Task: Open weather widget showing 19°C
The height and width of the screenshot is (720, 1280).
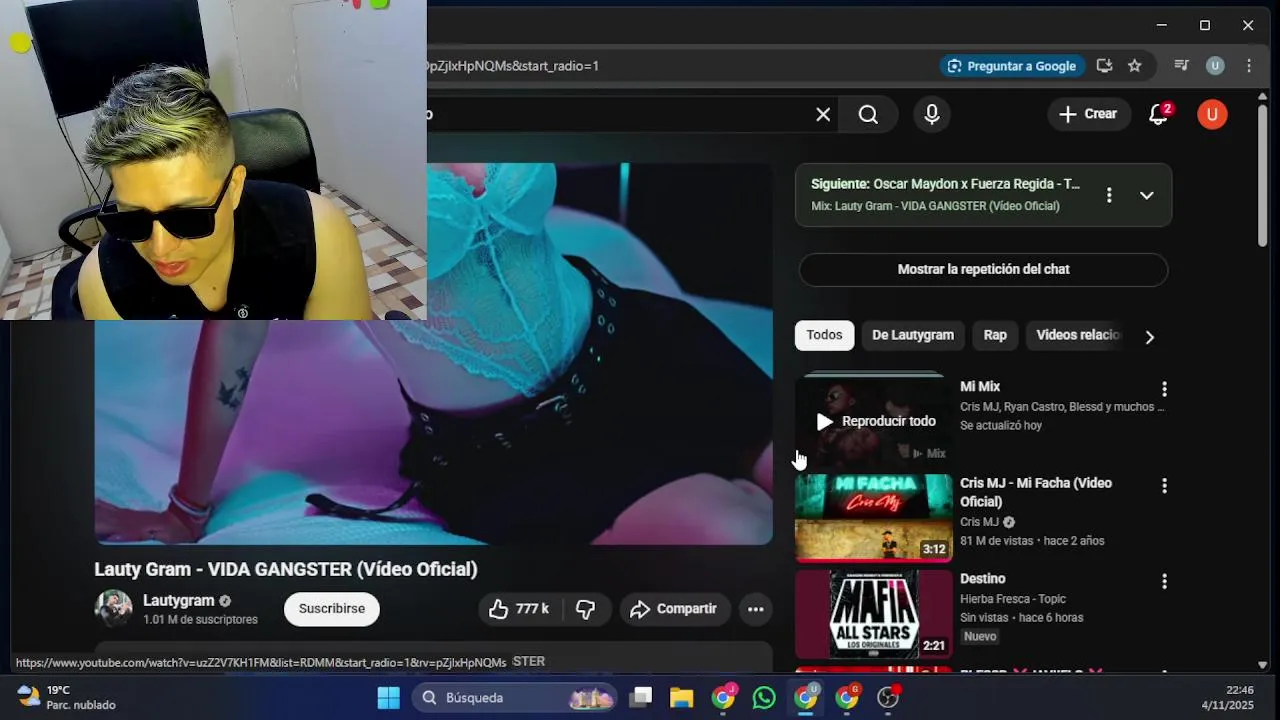Action: pos(66,697)
